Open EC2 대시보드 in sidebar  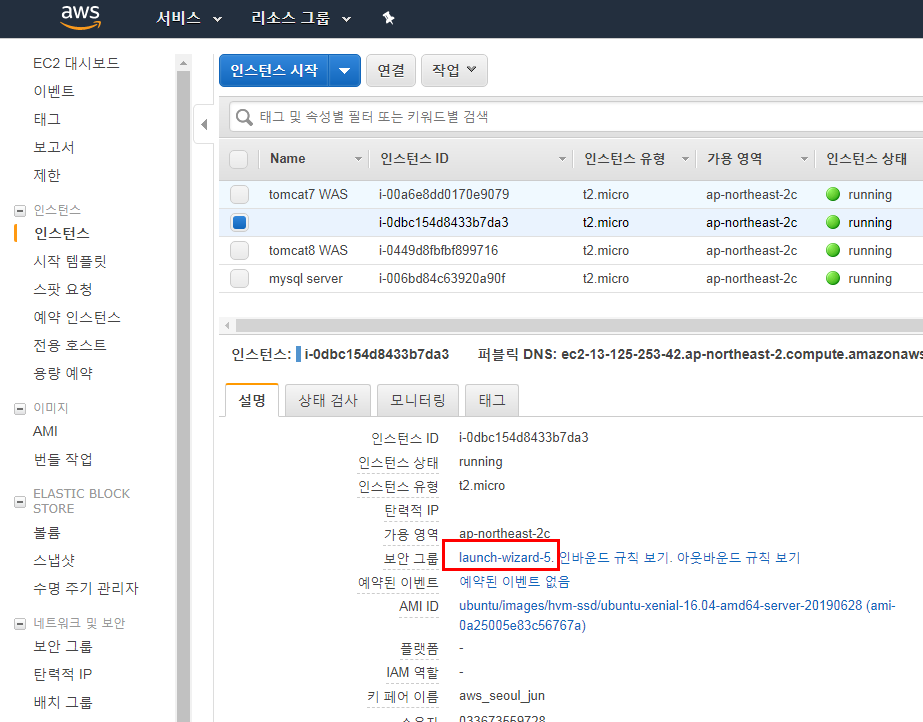coord(76,63)
